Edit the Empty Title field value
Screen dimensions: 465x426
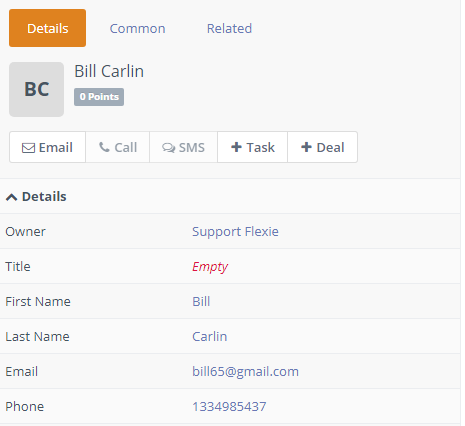tap(210, 267)
